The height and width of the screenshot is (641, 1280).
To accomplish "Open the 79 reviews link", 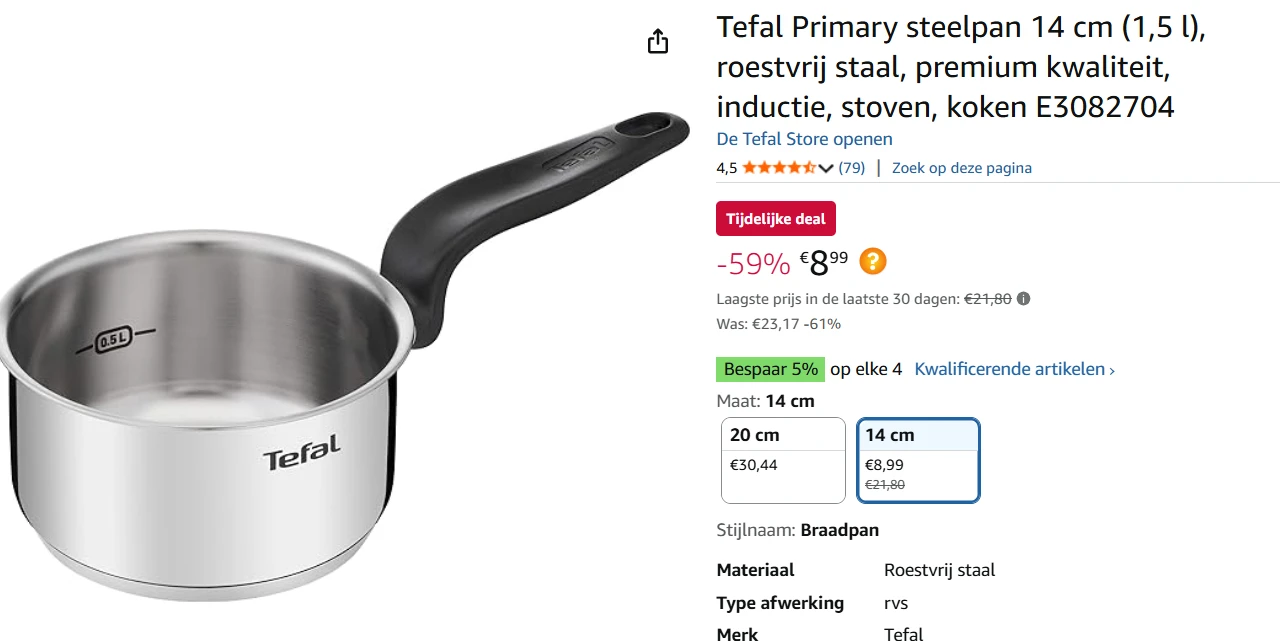I will coord(851,168).
